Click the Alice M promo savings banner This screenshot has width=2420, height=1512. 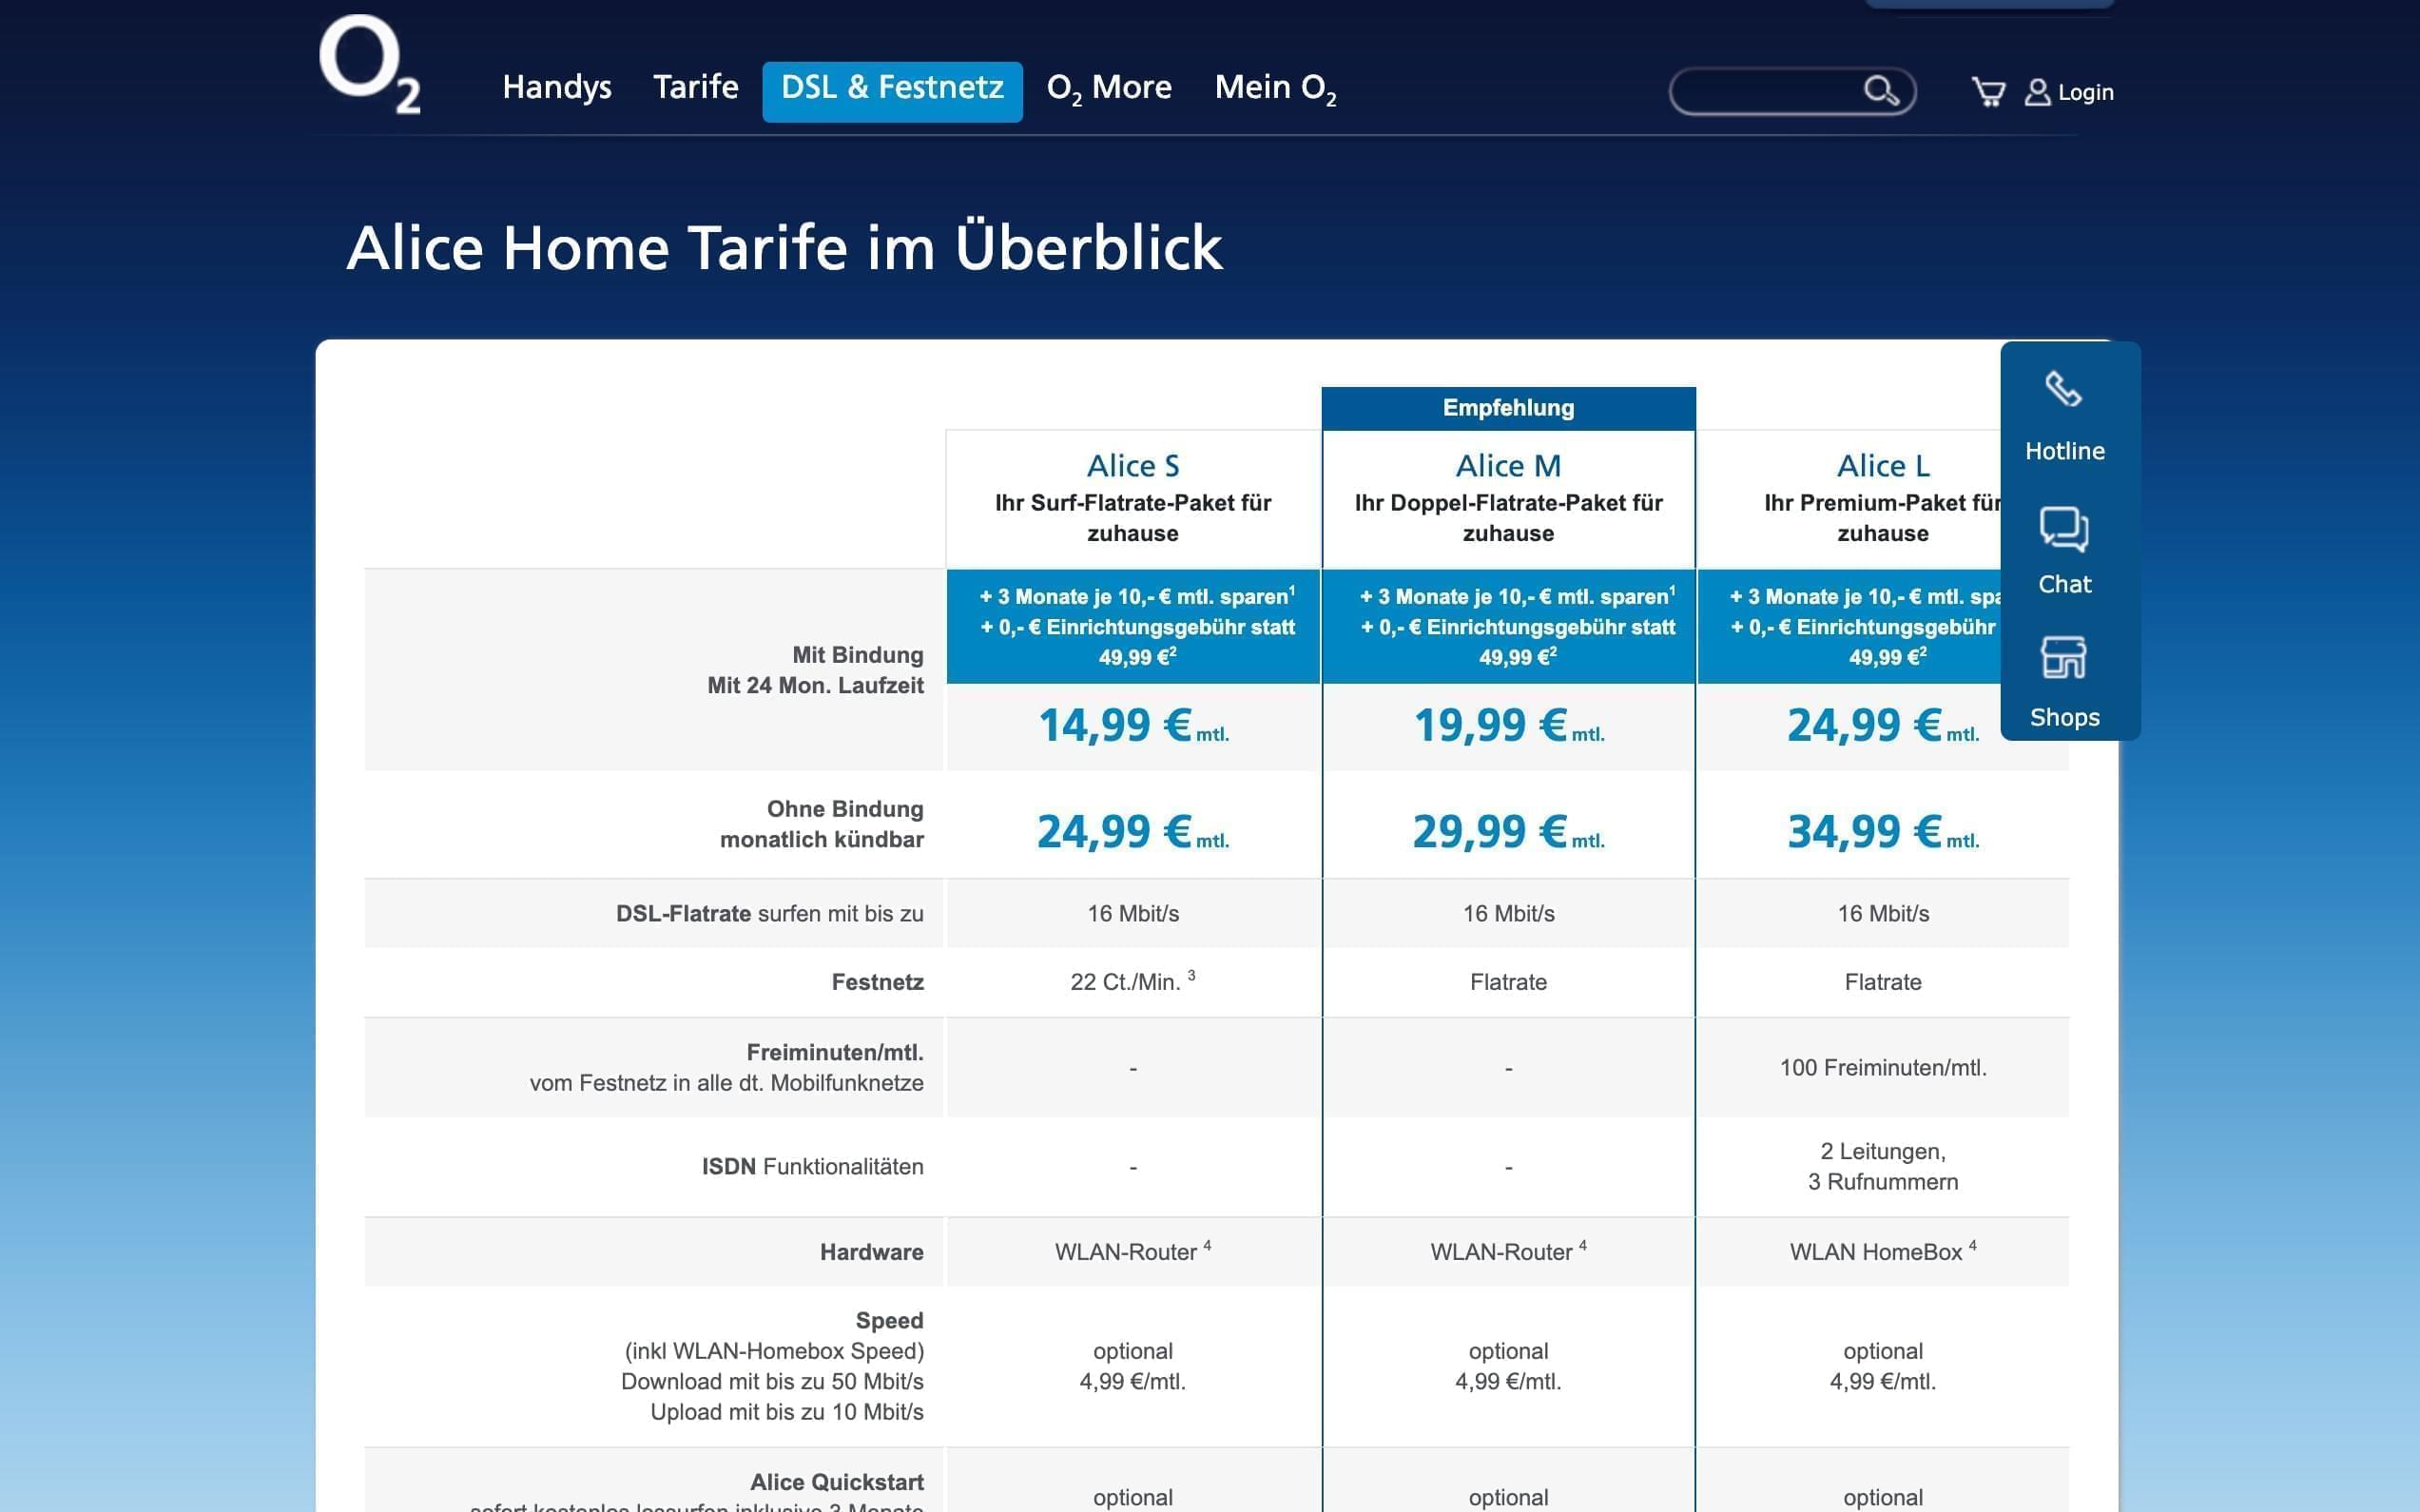click(x=1508, y=627)
